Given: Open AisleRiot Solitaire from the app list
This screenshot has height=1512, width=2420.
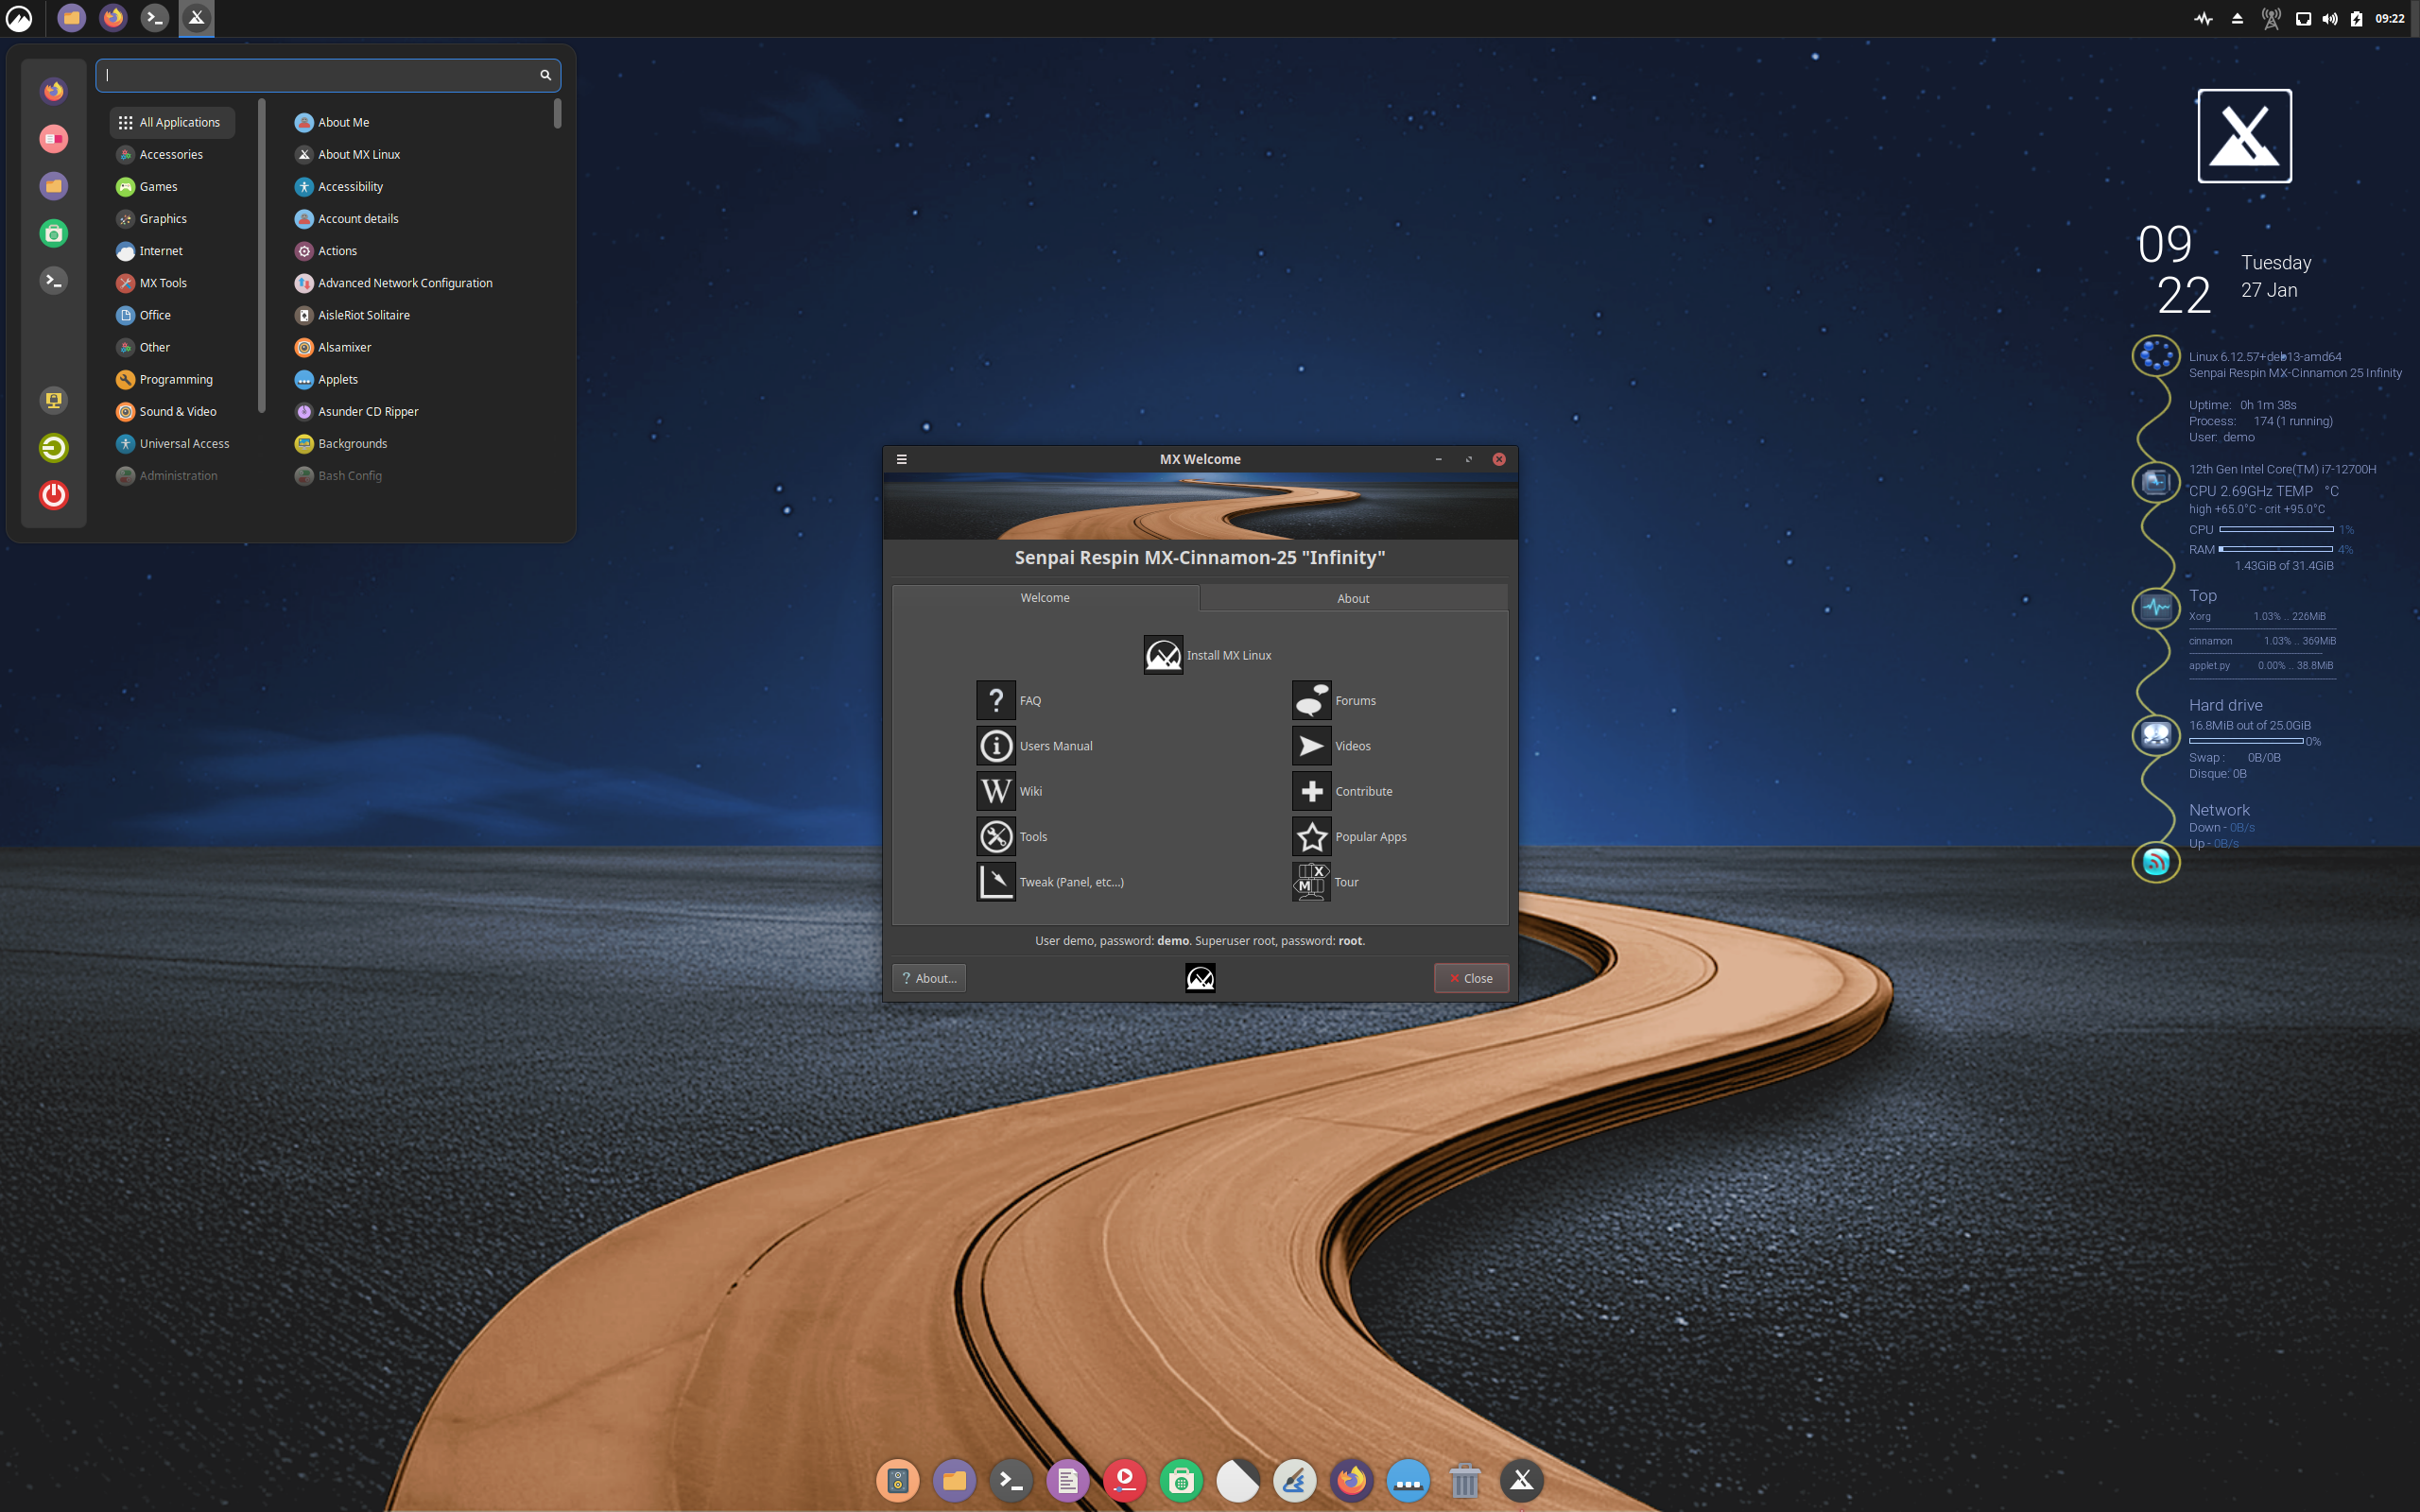Looking at the screenshot, I should click(x=352, y=315).
